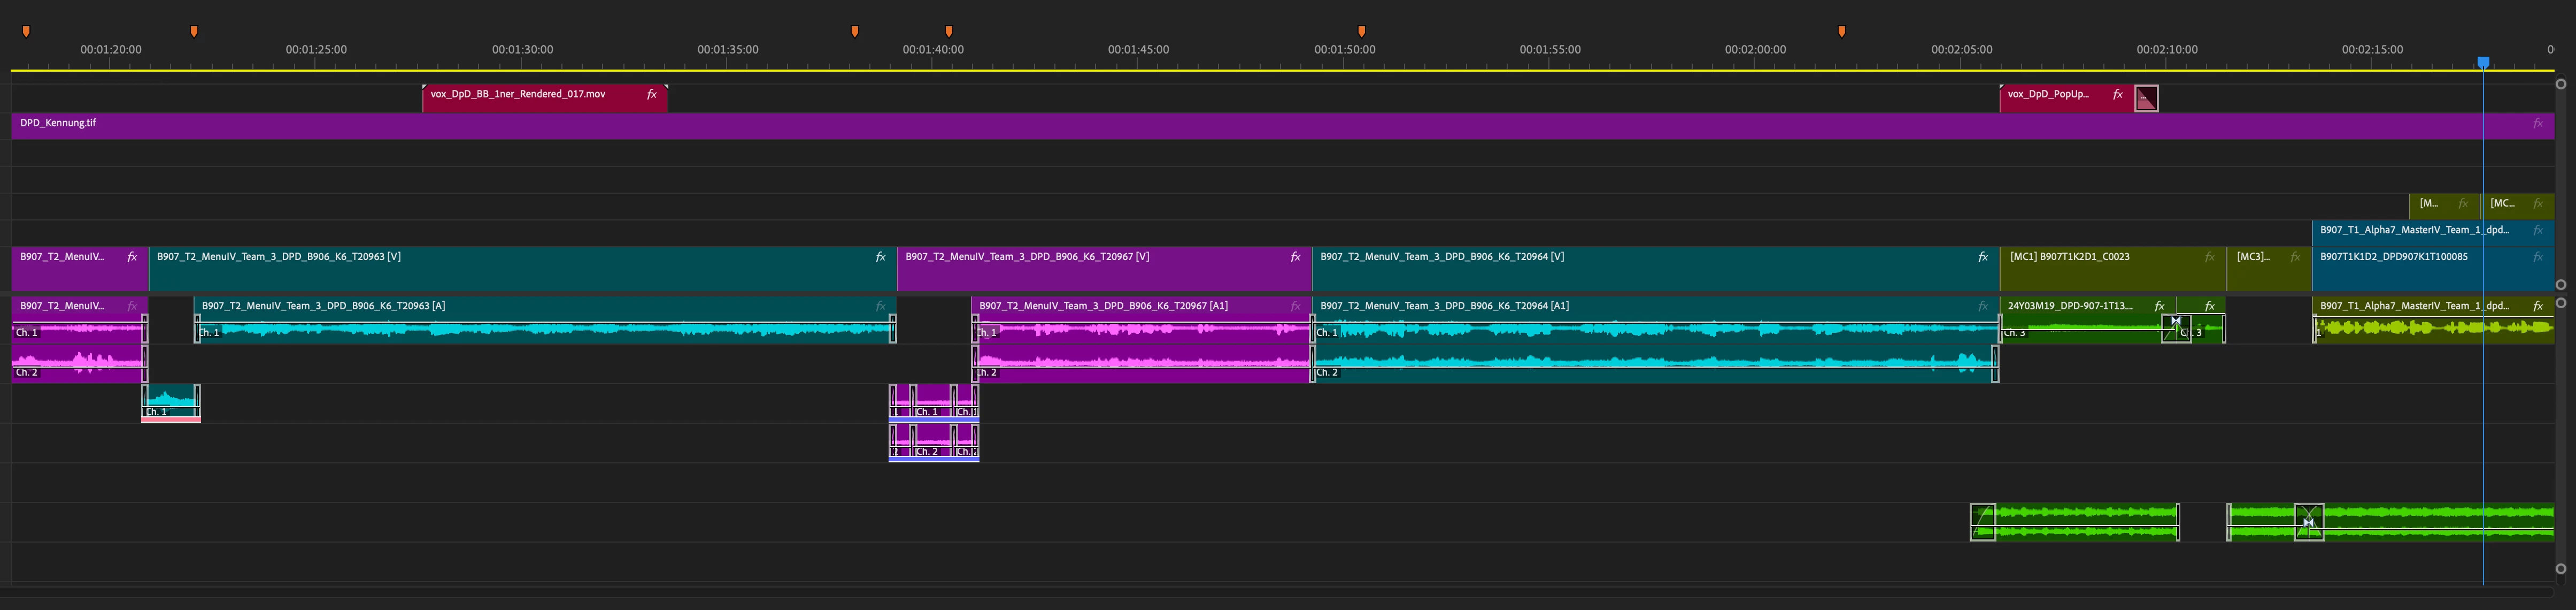The height and width of the screenshot is (610, 2576).
Task: Click fx badge on the T20964 [V] video clip
Action: tap(1982, 258)
